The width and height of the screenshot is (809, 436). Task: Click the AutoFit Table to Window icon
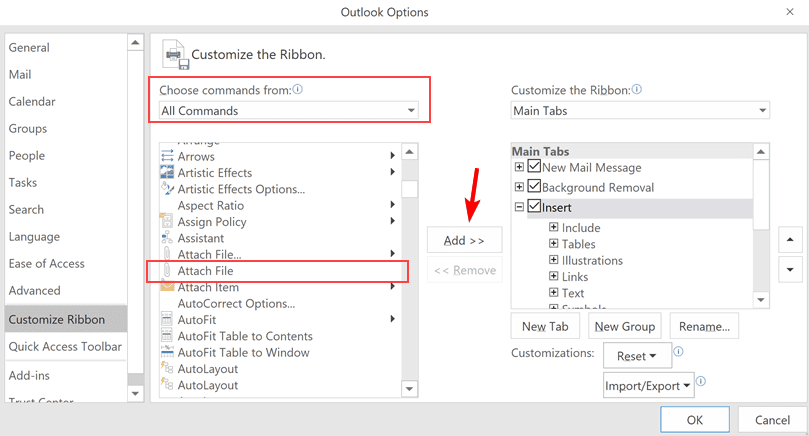(167, 352)
